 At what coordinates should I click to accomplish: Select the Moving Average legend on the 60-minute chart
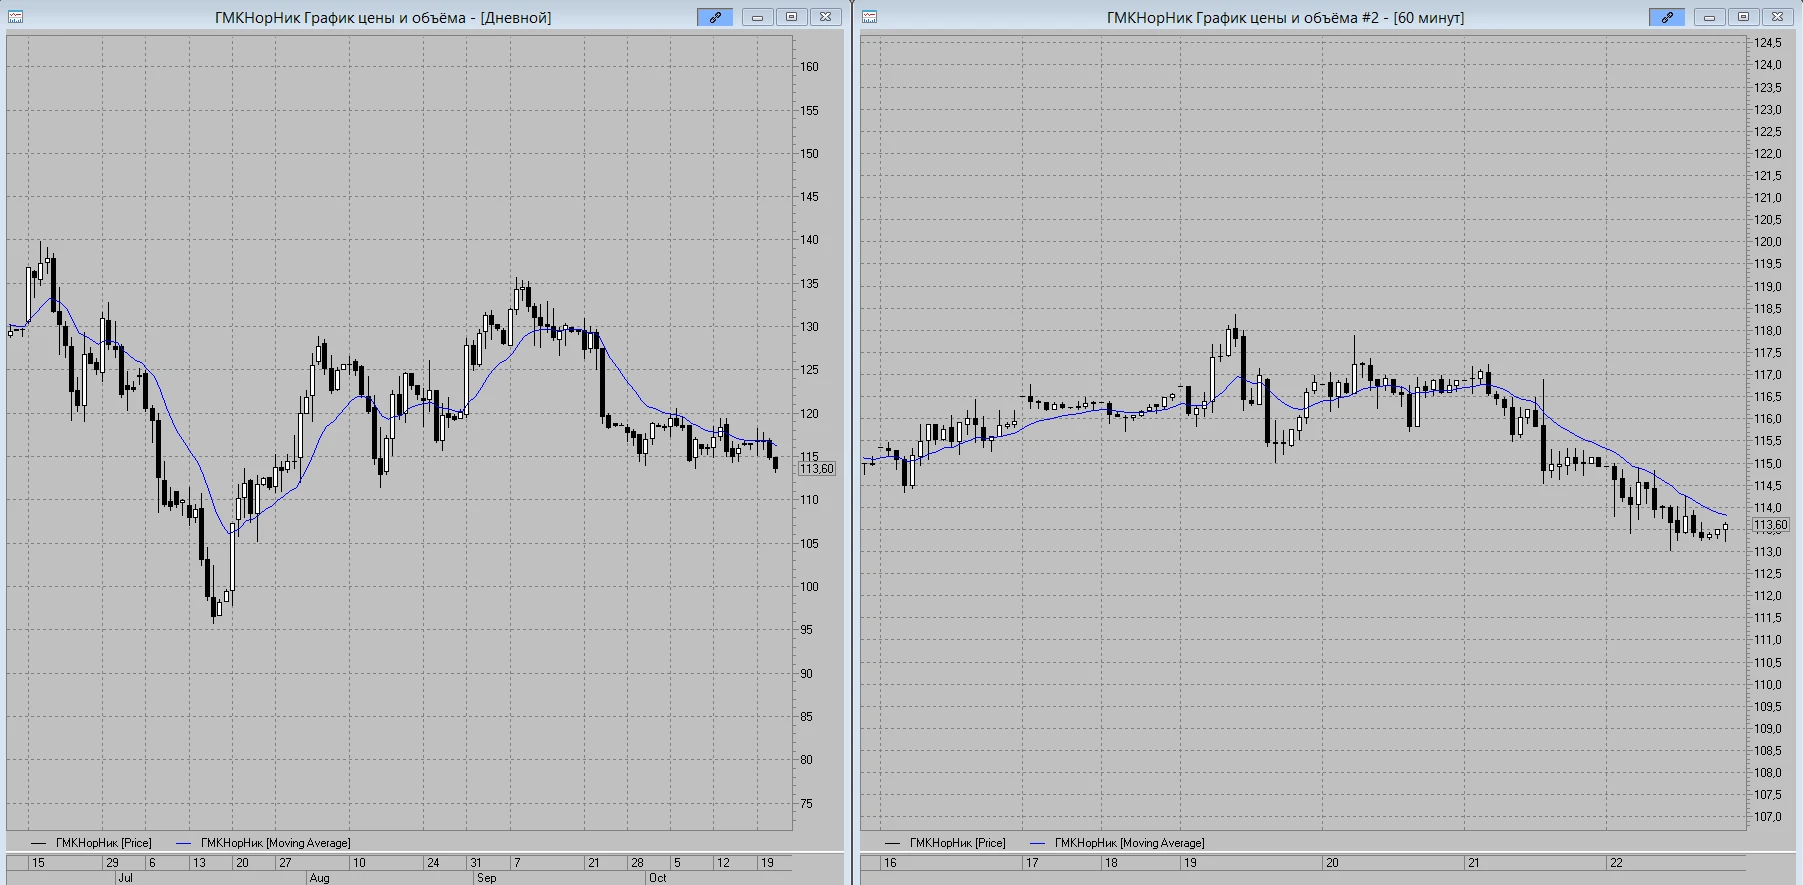click(1117, 843)
